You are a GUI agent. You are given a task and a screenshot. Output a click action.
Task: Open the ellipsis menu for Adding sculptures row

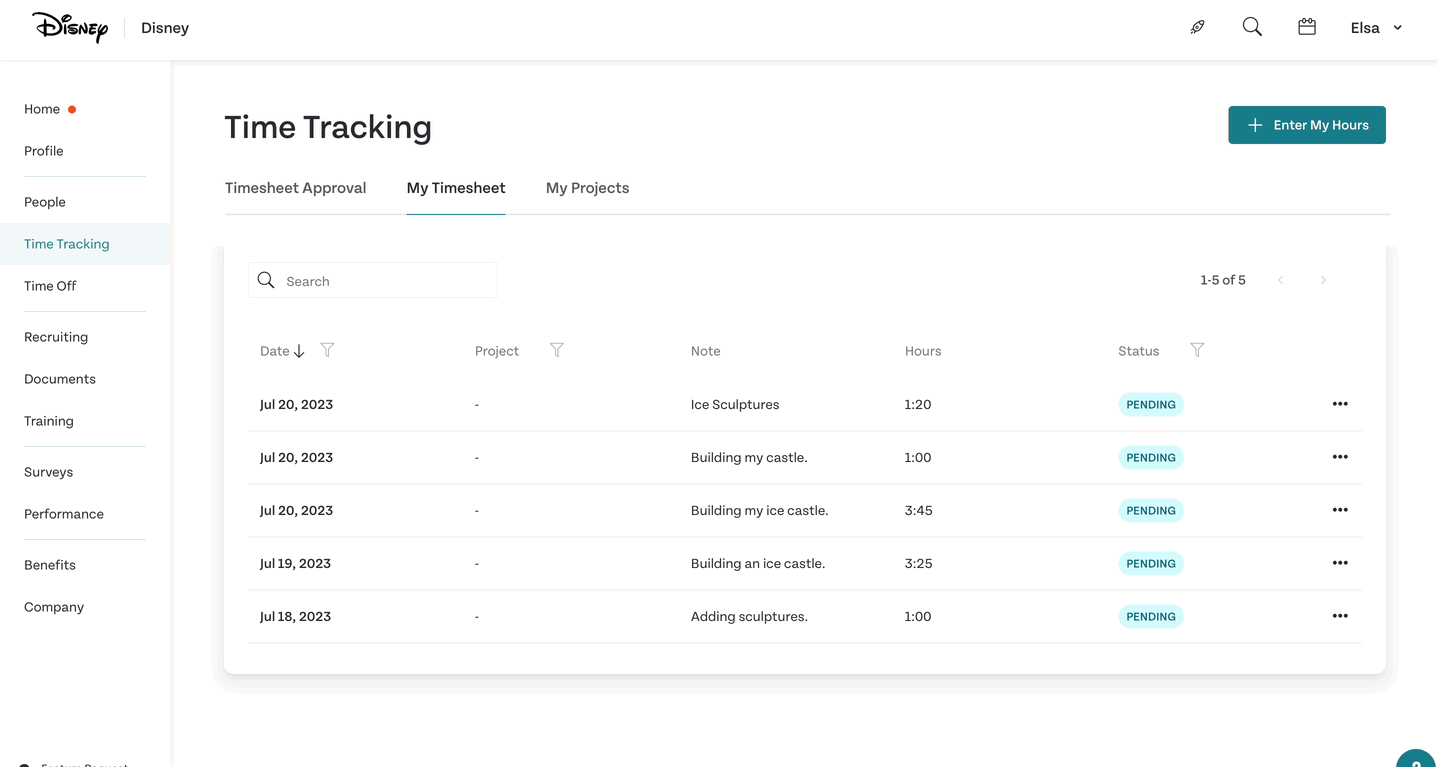click(1339, 615)
